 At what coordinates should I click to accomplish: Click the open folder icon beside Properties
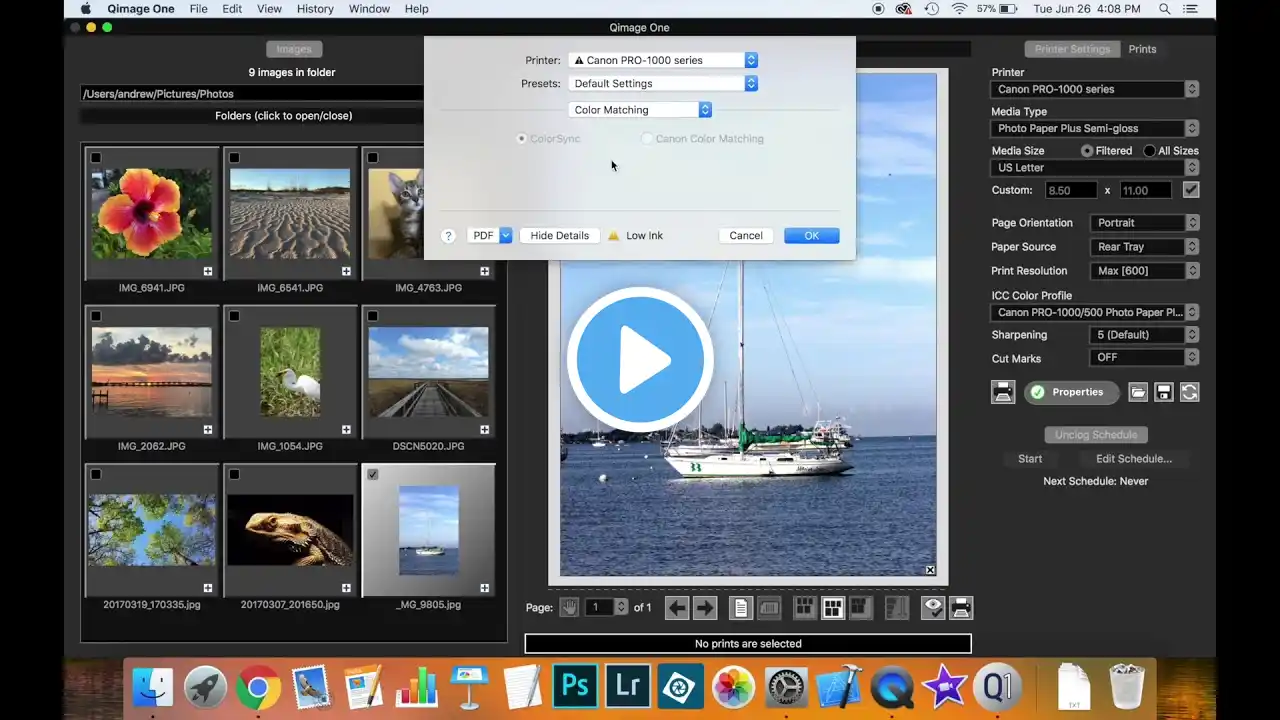[1138, 392]
